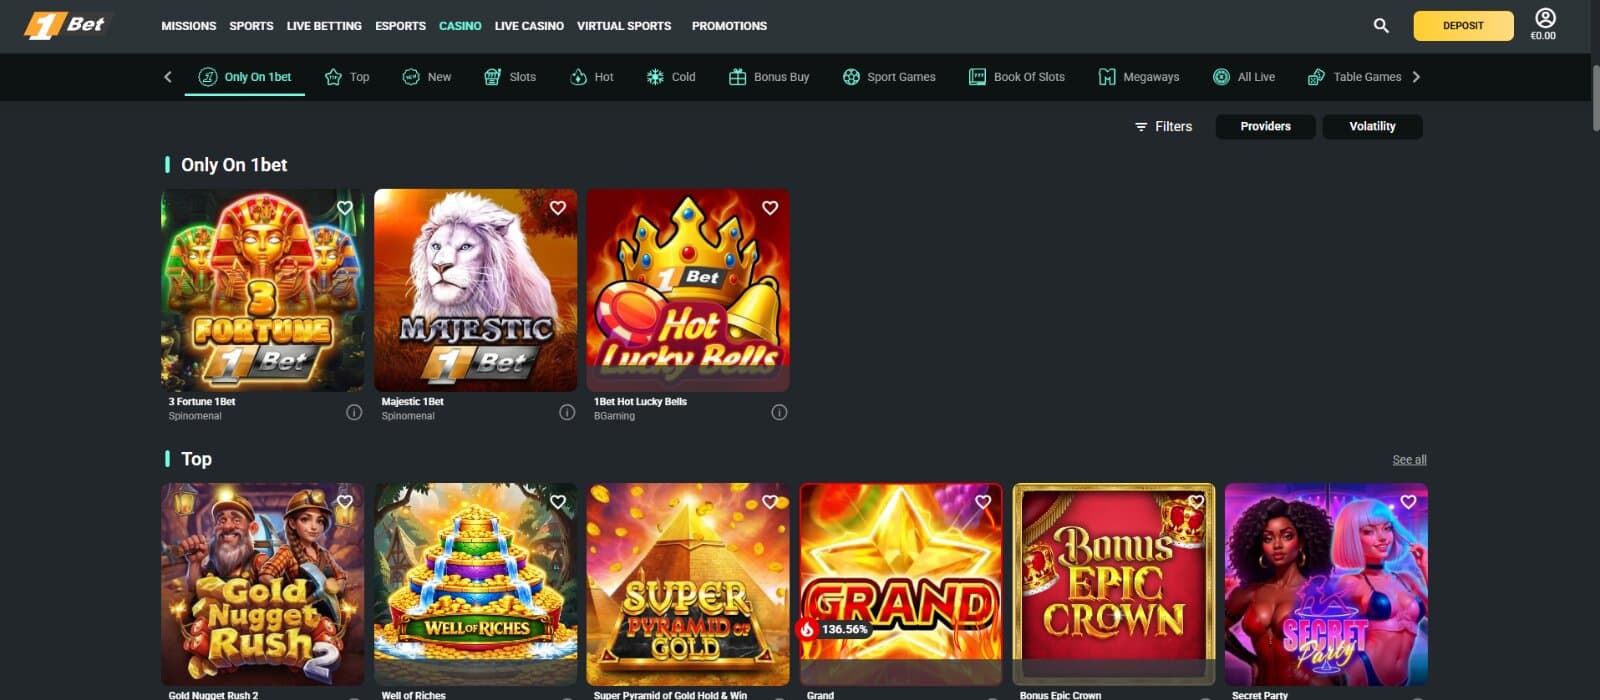Switch to the Megaways tab
The image size is (1600, 700).
(1139, 77)
